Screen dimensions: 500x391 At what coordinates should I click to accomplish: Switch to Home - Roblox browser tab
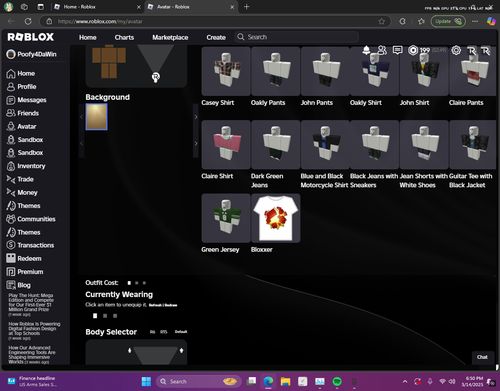coord(97,7)
